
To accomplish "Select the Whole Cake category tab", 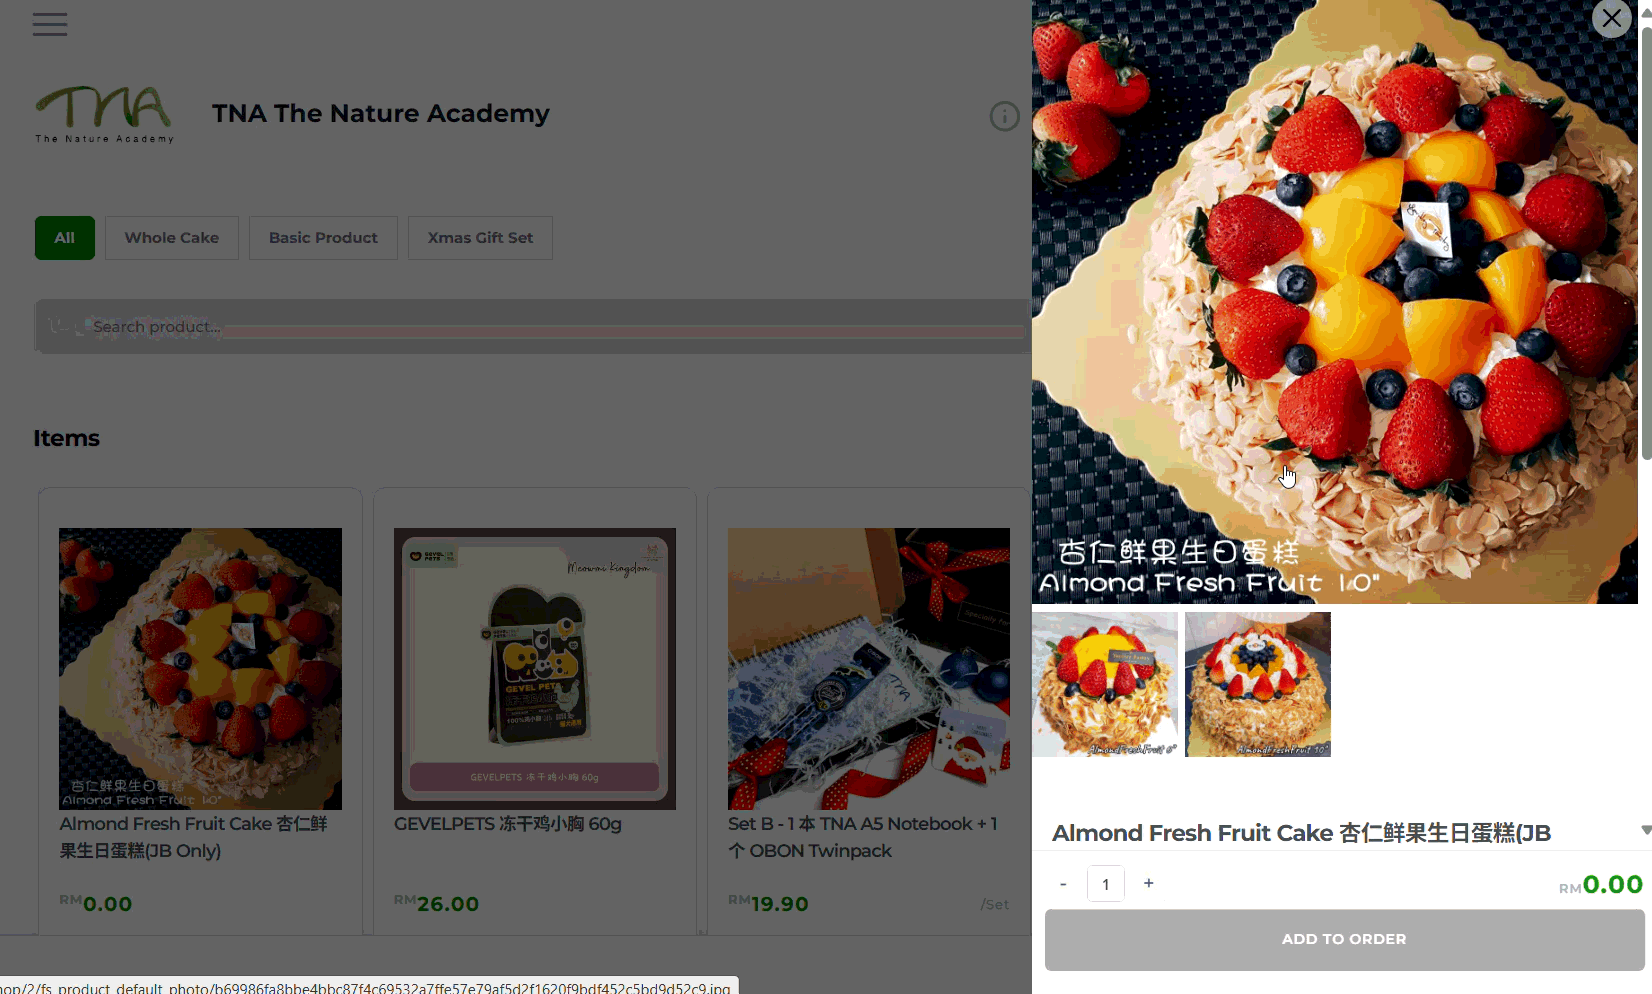I will coord(172,238).
